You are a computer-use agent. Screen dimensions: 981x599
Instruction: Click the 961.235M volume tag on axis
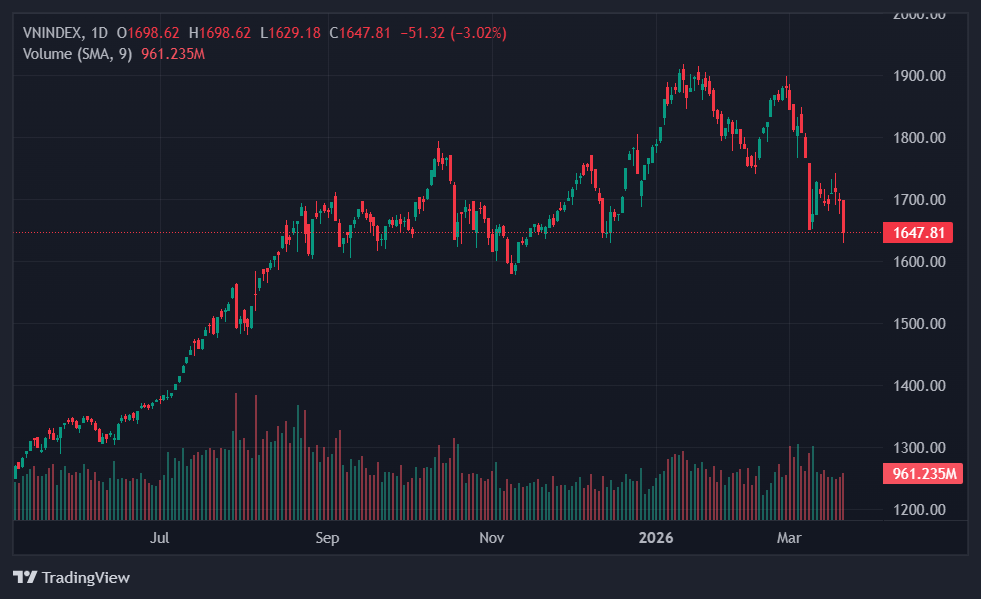[x=924, y=474]
